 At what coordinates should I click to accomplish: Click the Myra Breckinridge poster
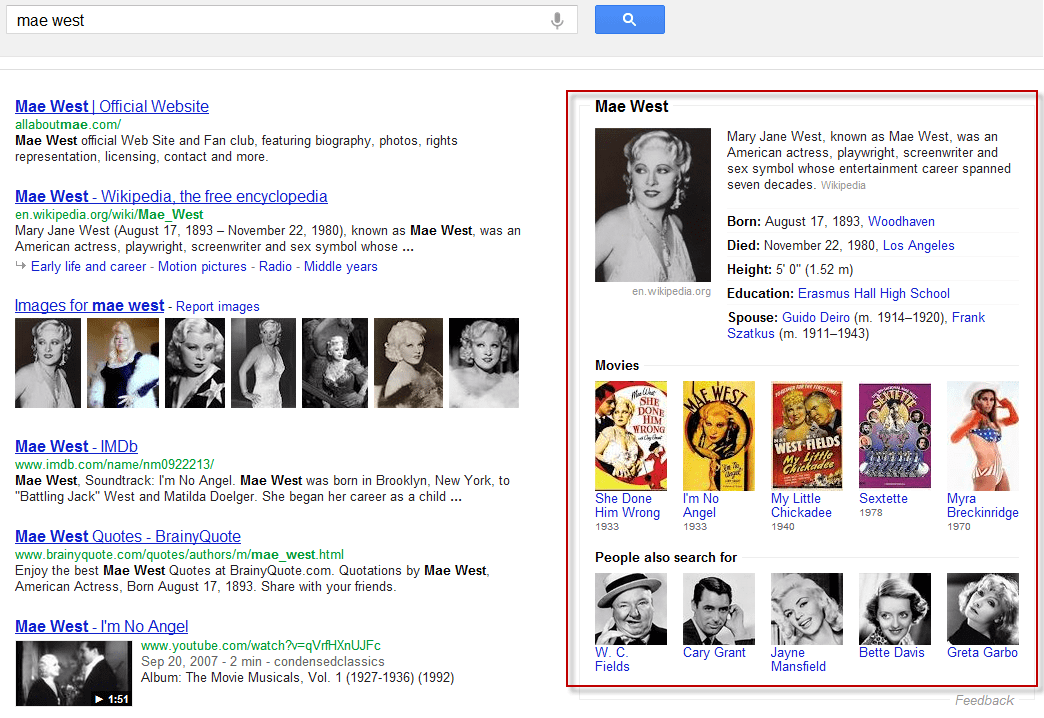[x=983, y=436]
